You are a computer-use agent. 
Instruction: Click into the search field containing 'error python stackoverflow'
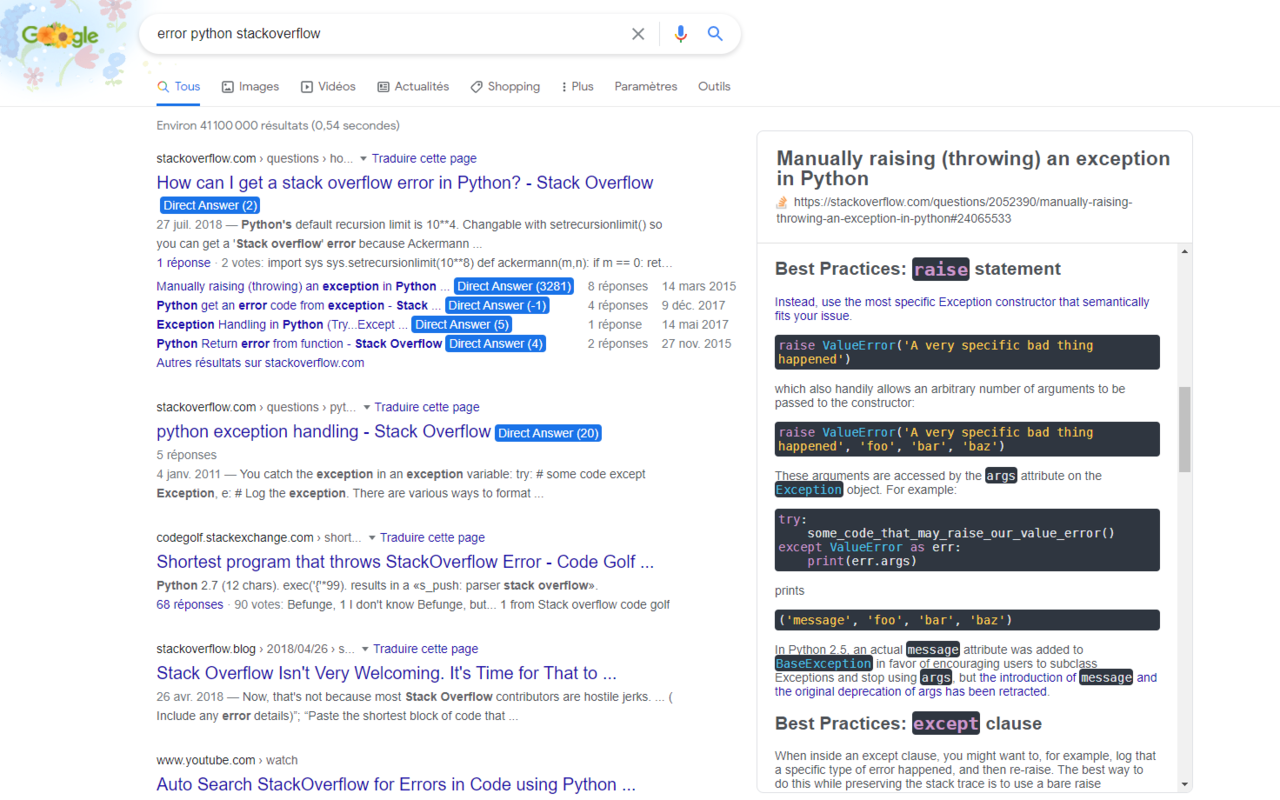click(x=388, y=34)
